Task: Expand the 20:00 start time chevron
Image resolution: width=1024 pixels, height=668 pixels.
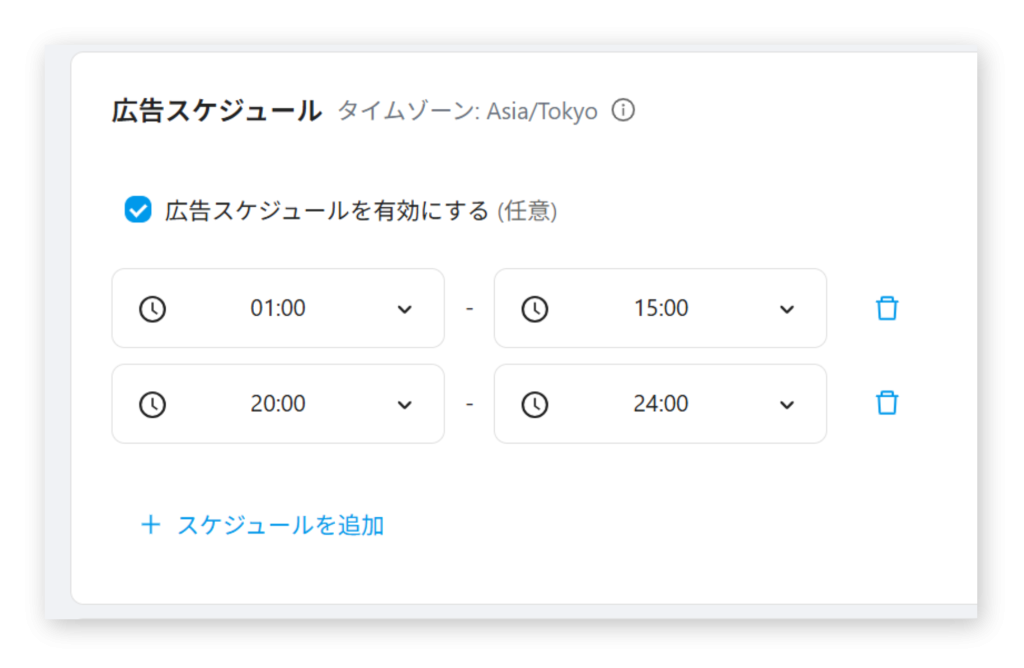Action: point(404,405)
